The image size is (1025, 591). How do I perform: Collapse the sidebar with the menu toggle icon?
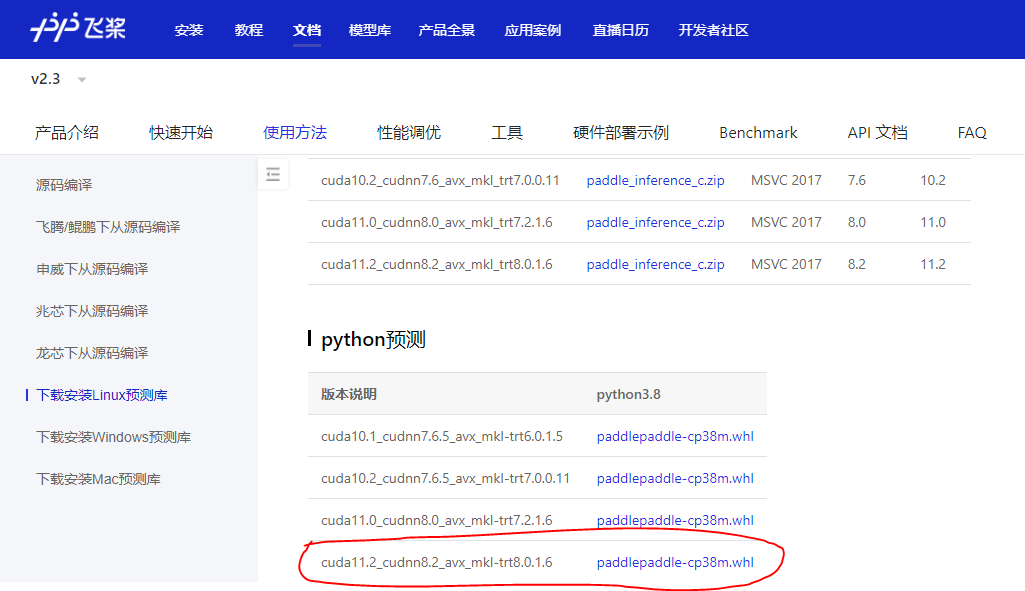click(273, 175)
